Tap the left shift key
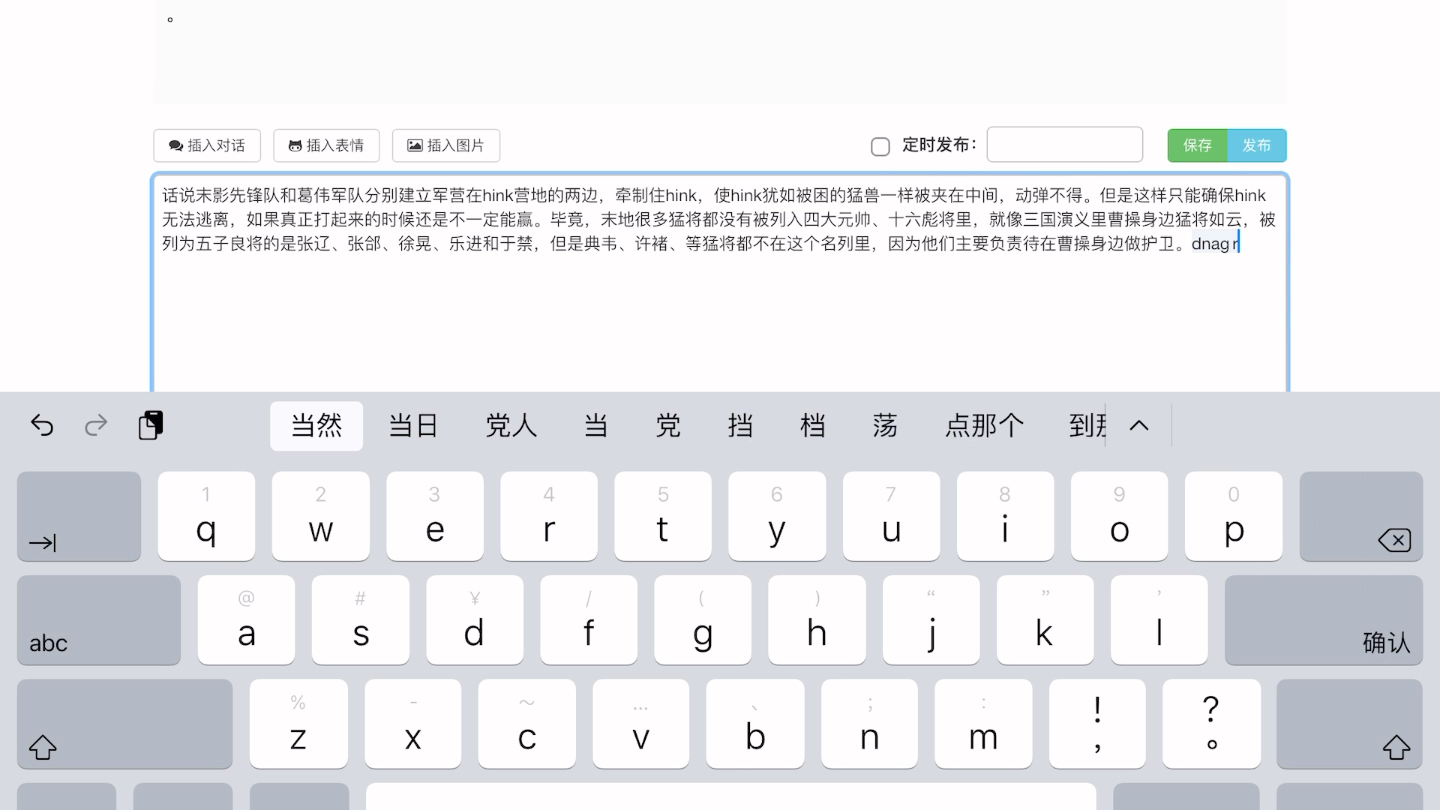The width and height of the screenshot is (1440, 810). [125, 724]
